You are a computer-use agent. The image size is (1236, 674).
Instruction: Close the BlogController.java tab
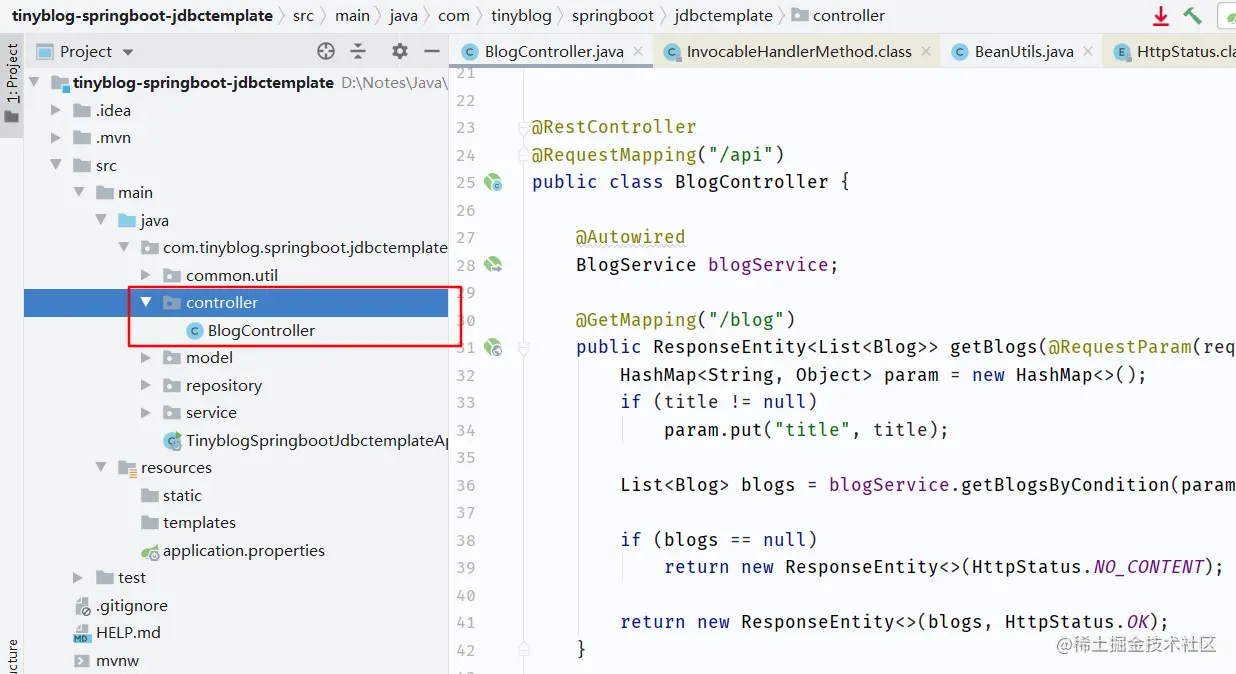point(639,52)
